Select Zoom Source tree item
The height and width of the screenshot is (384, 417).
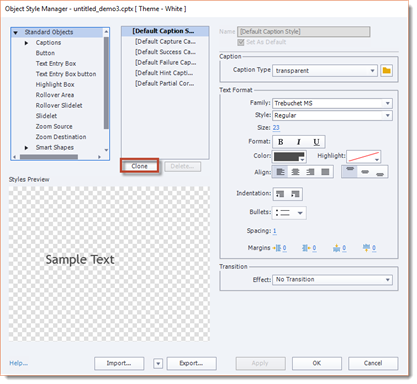point(54,127)
